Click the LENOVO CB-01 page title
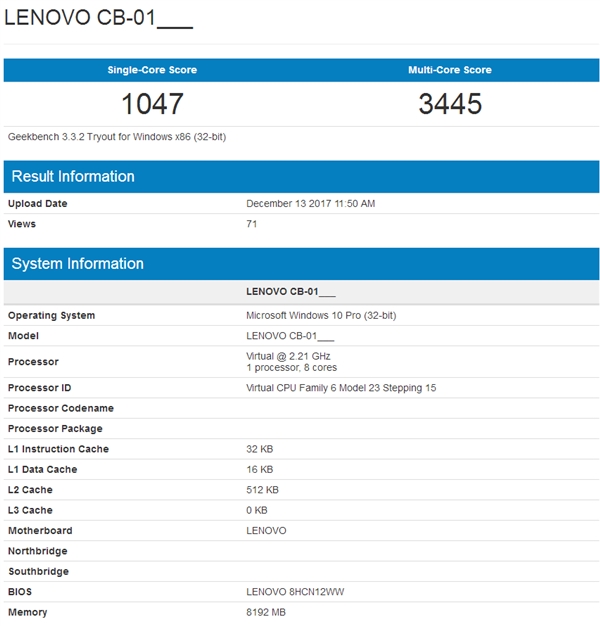600x626 pixels. 99,18
